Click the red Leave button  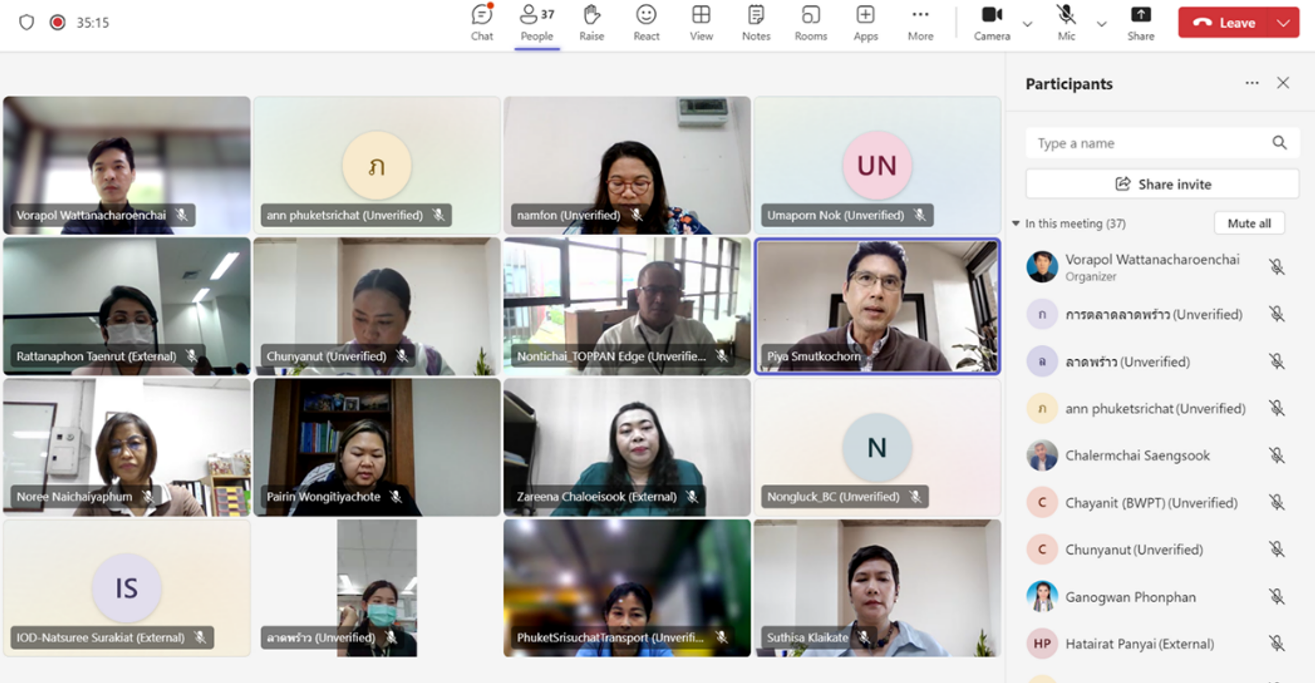coord(1224,23)
